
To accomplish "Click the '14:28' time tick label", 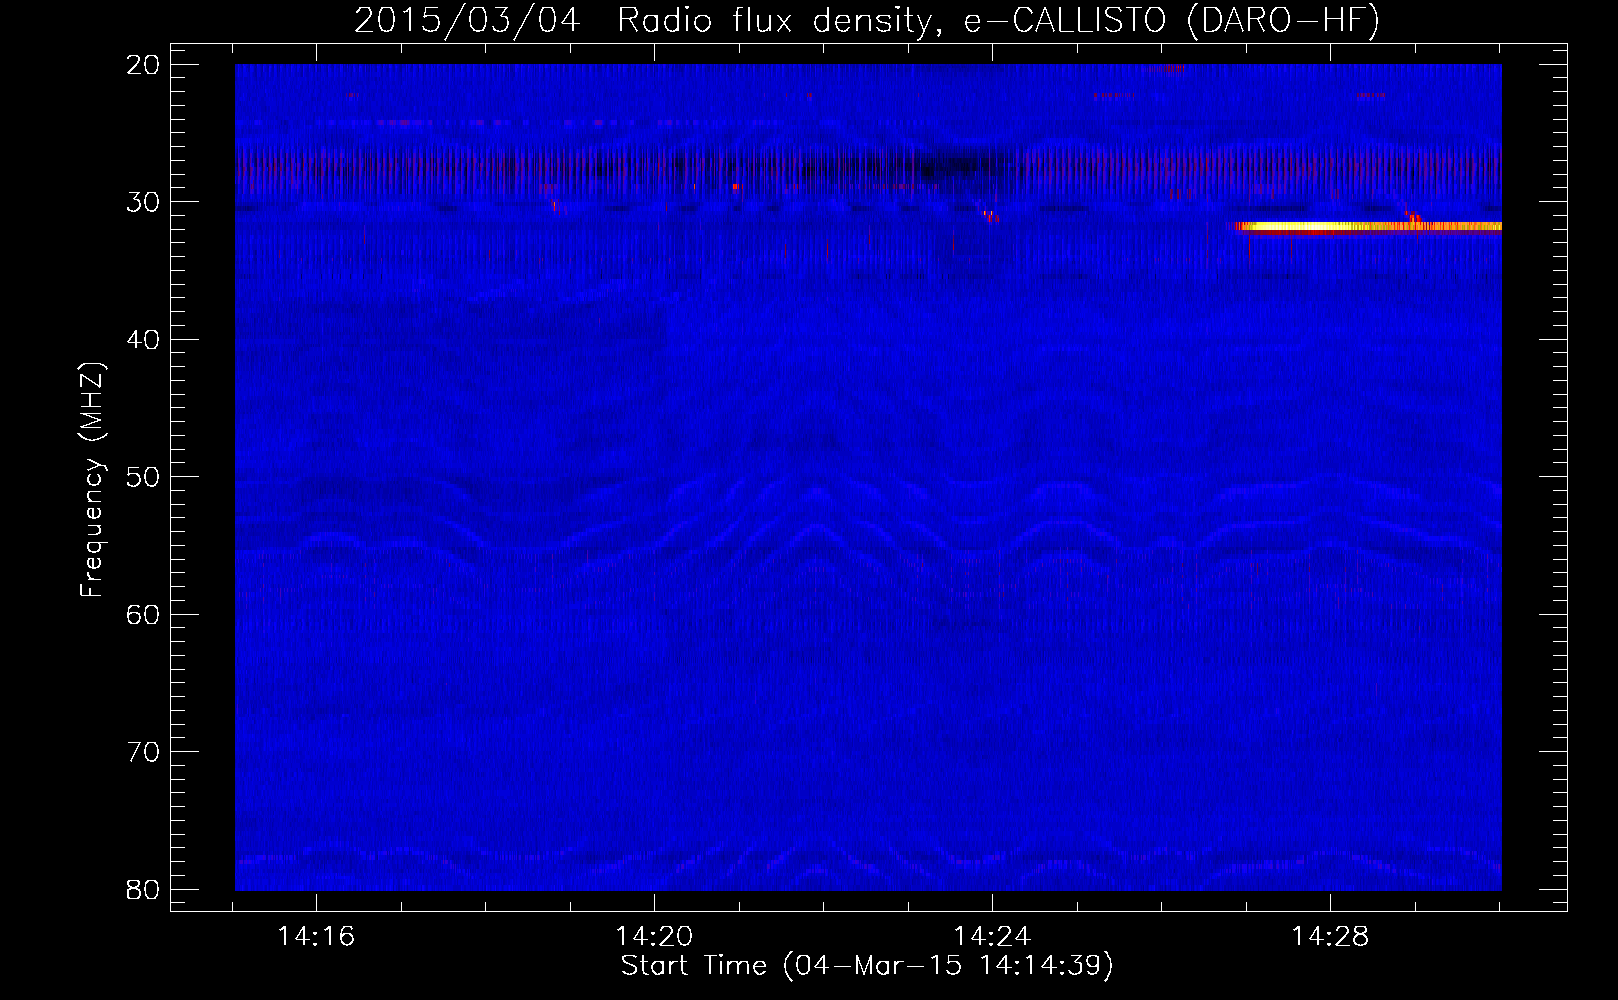I will (x=1330, y=937).
